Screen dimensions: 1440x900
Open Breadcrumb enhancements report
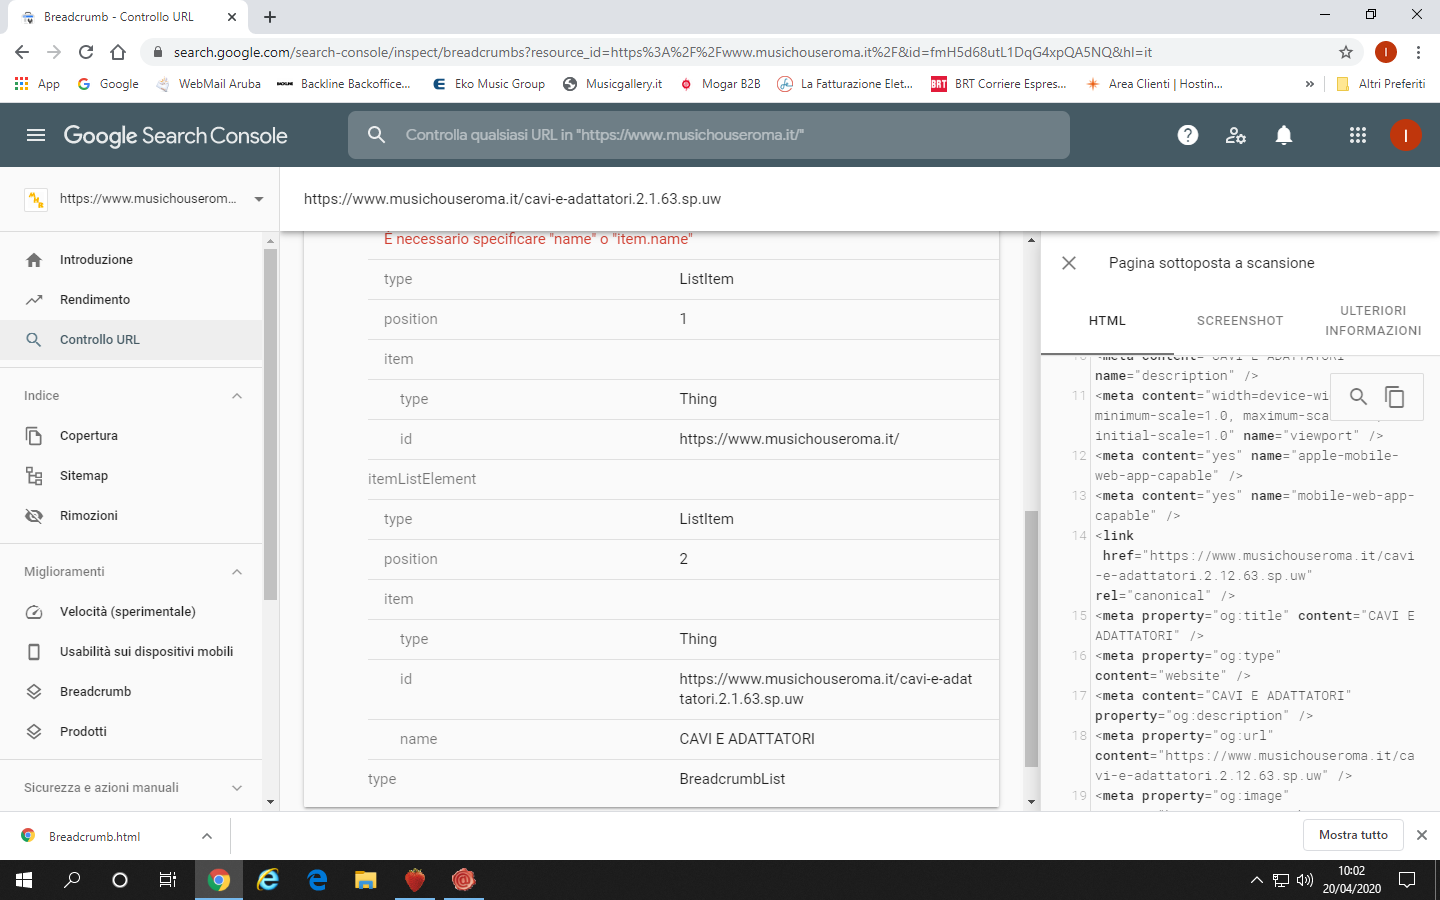point(131,692)
